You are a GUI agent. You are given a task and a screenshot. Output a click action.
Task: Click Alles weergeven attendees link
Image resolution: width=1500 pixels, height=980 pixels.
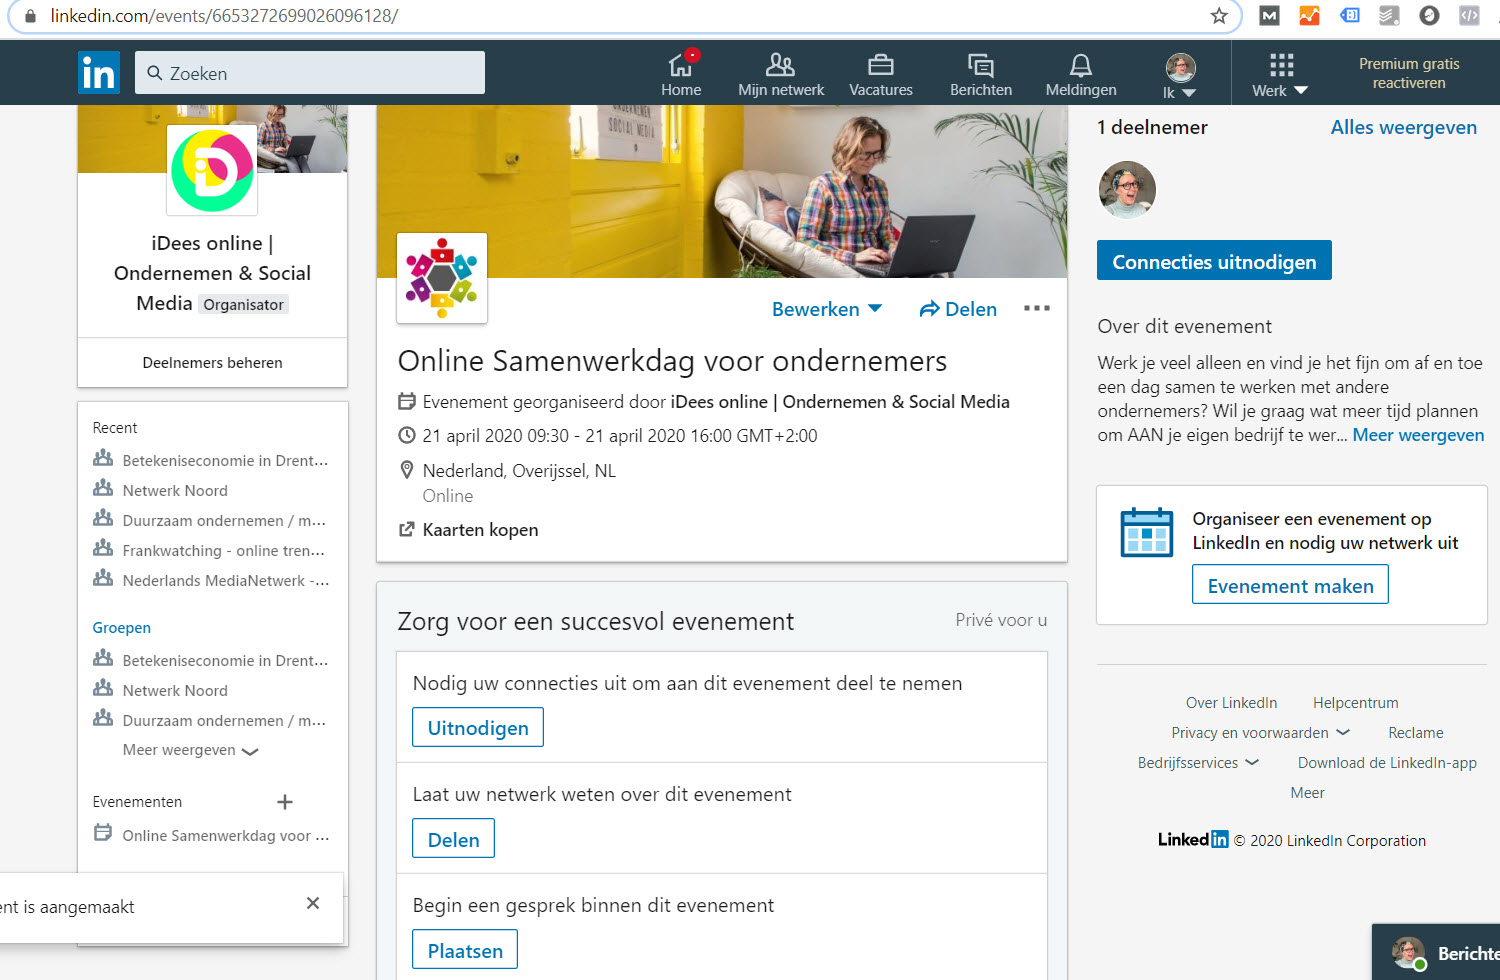(x=1403, y=127)
